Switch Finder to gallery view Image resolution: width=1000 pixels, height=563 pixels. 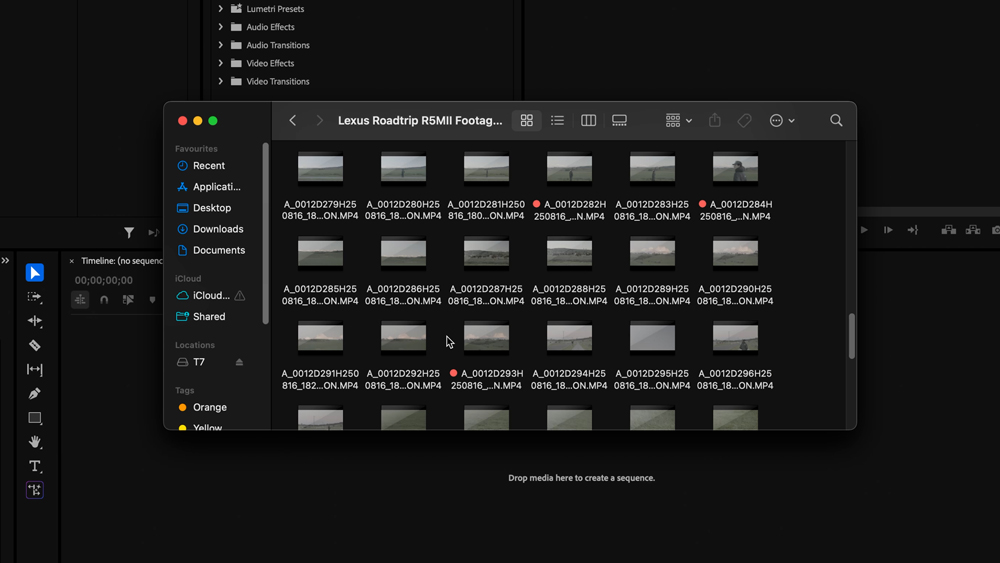point(619,121)
